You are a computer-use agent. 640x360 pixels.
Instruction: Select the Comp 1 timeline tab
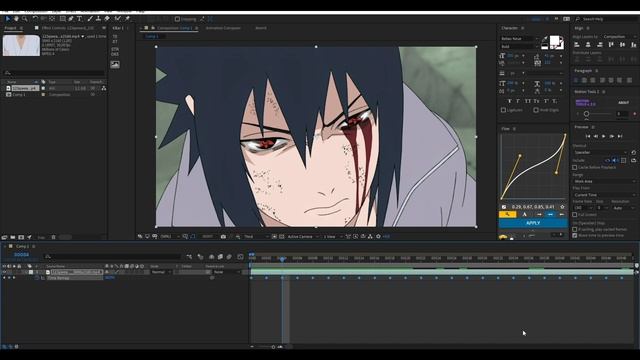tap(22, 247)
